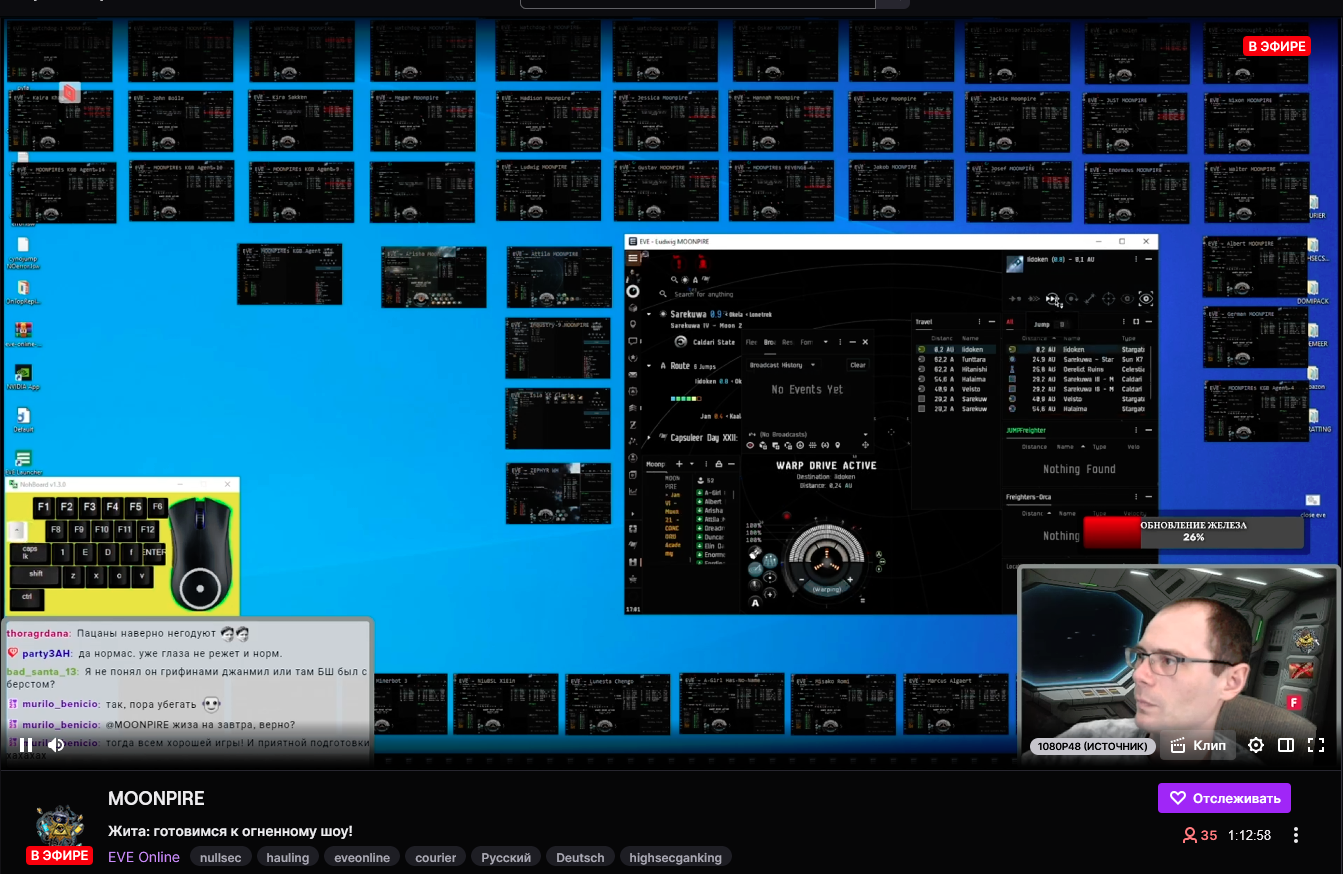Click the red broadcast target icon
This screenshot has height=874, width=1343.
[x=750, y=445]
